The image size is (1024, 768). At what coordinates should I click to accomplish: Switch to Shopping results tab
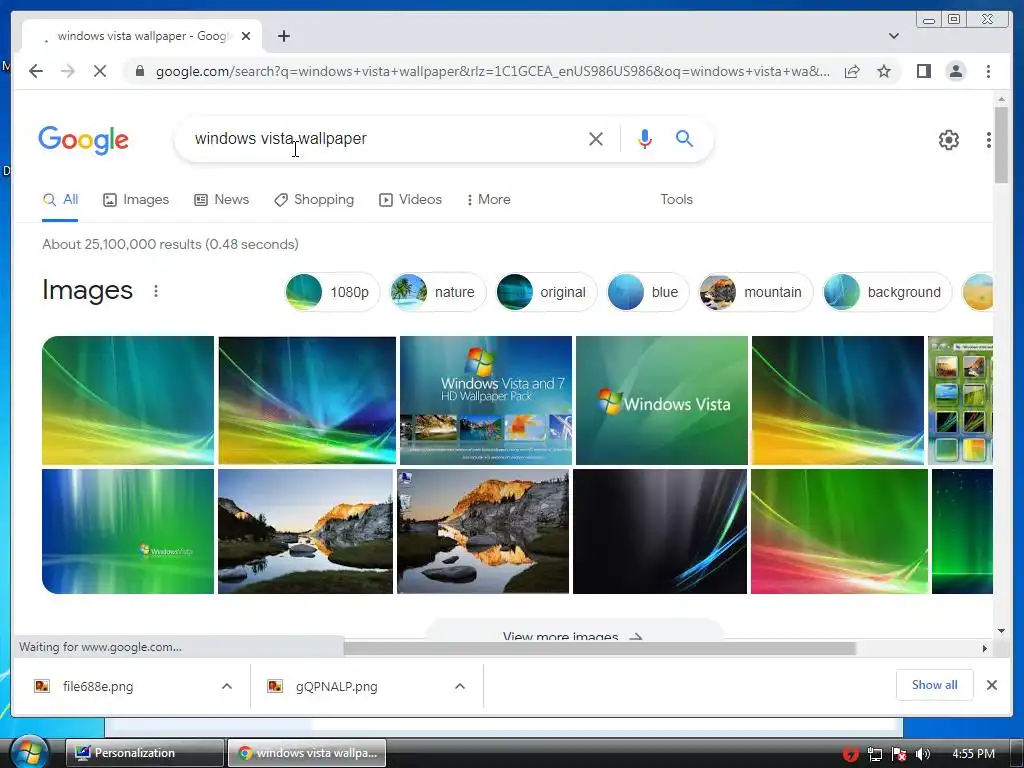pos(314,200)
